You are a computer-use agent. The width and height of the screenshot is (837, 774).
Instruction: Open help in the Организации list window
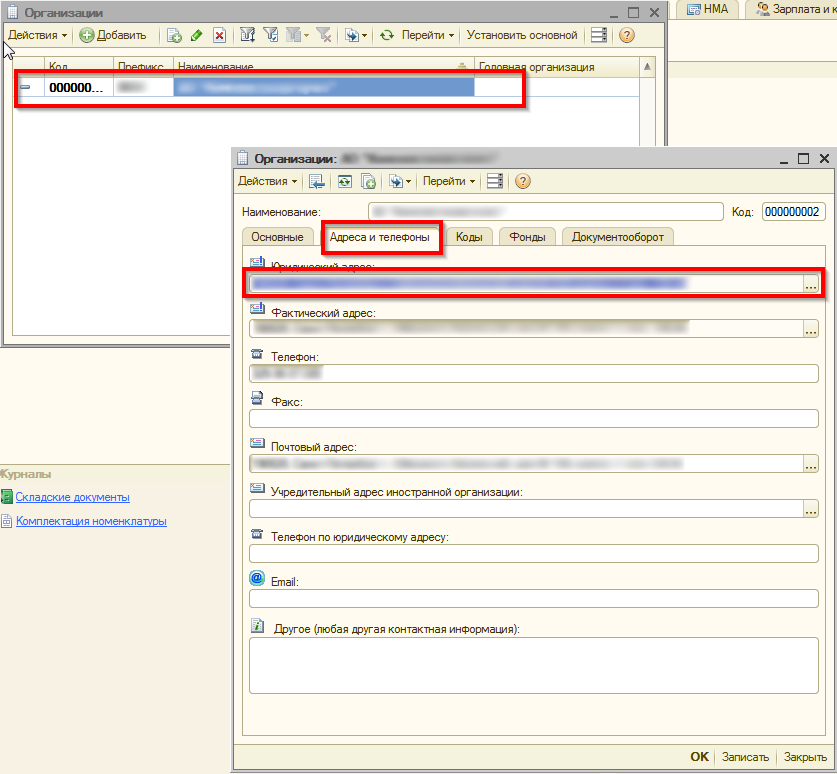627,35
